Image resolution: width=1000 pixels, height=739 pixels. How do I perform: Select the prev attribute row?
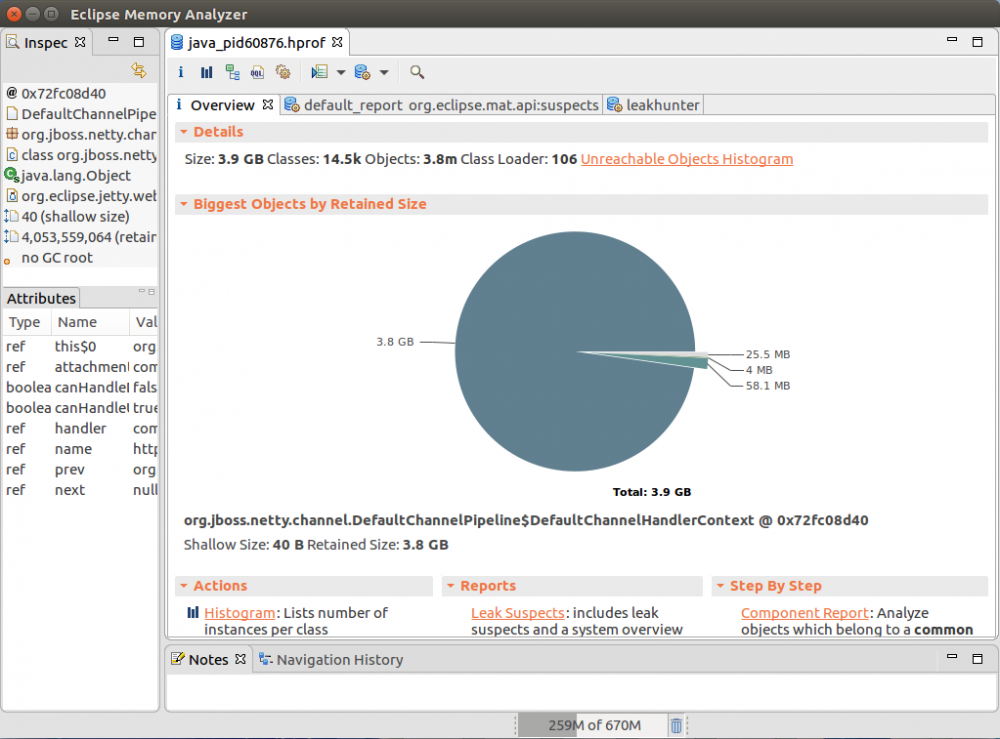click(80, 469)
